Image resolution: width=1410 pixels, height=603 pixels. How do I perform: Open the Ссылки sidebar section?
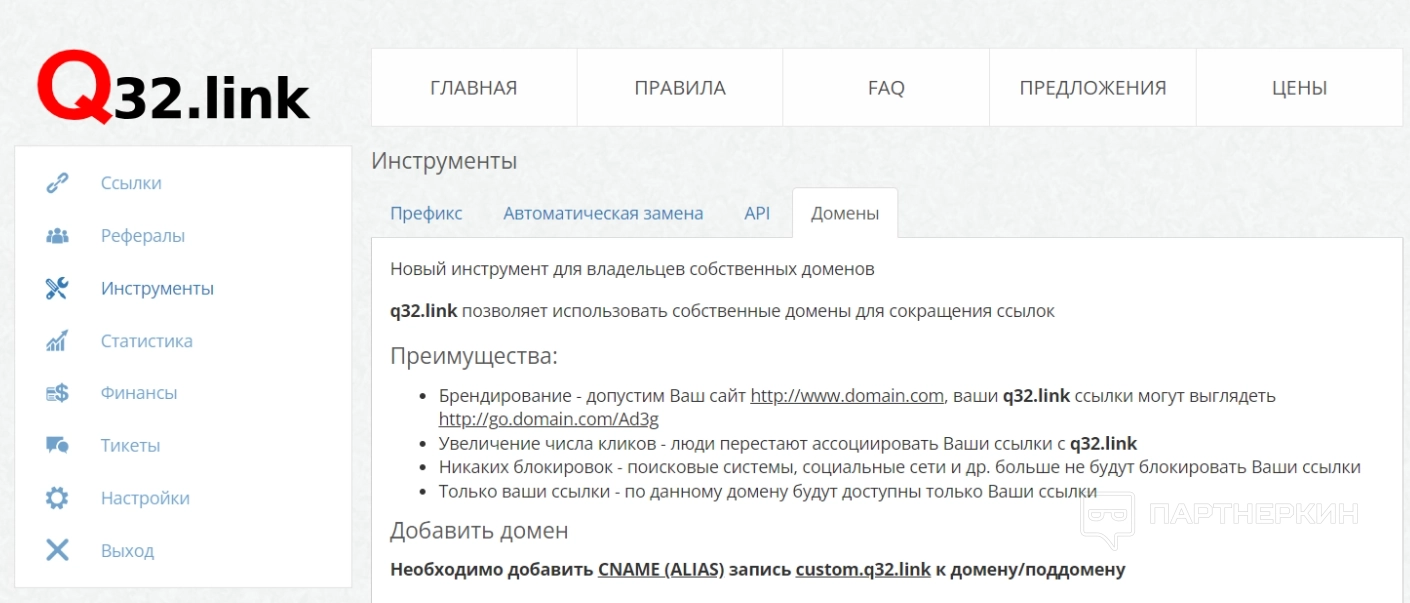[x=131, y=183]
